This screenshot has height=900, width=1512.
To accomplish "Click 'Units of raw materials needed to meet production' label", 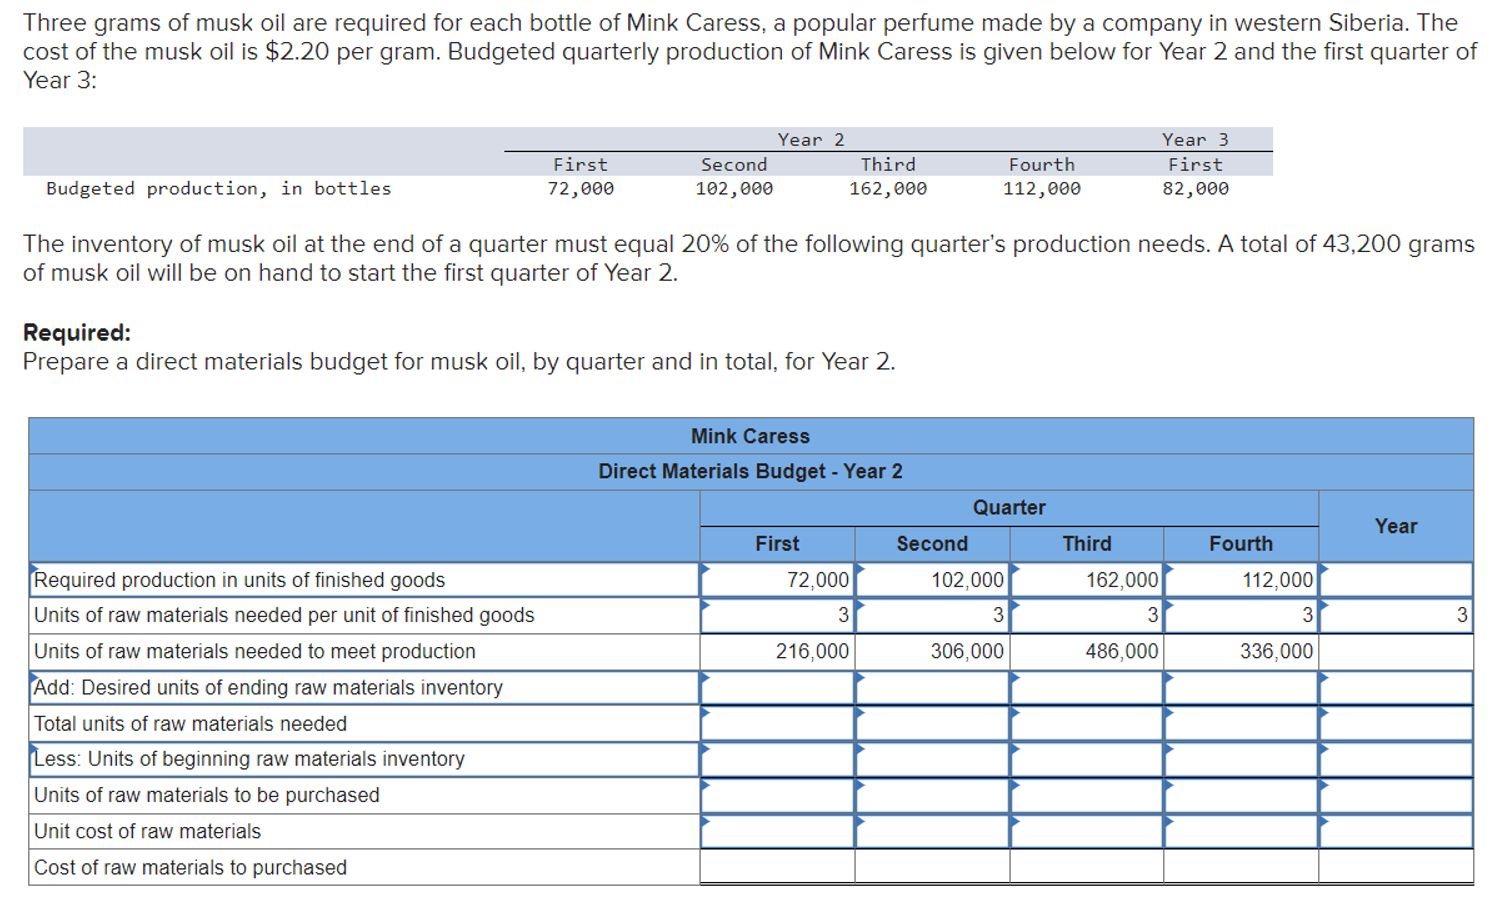I will click(x=255, y=652).
